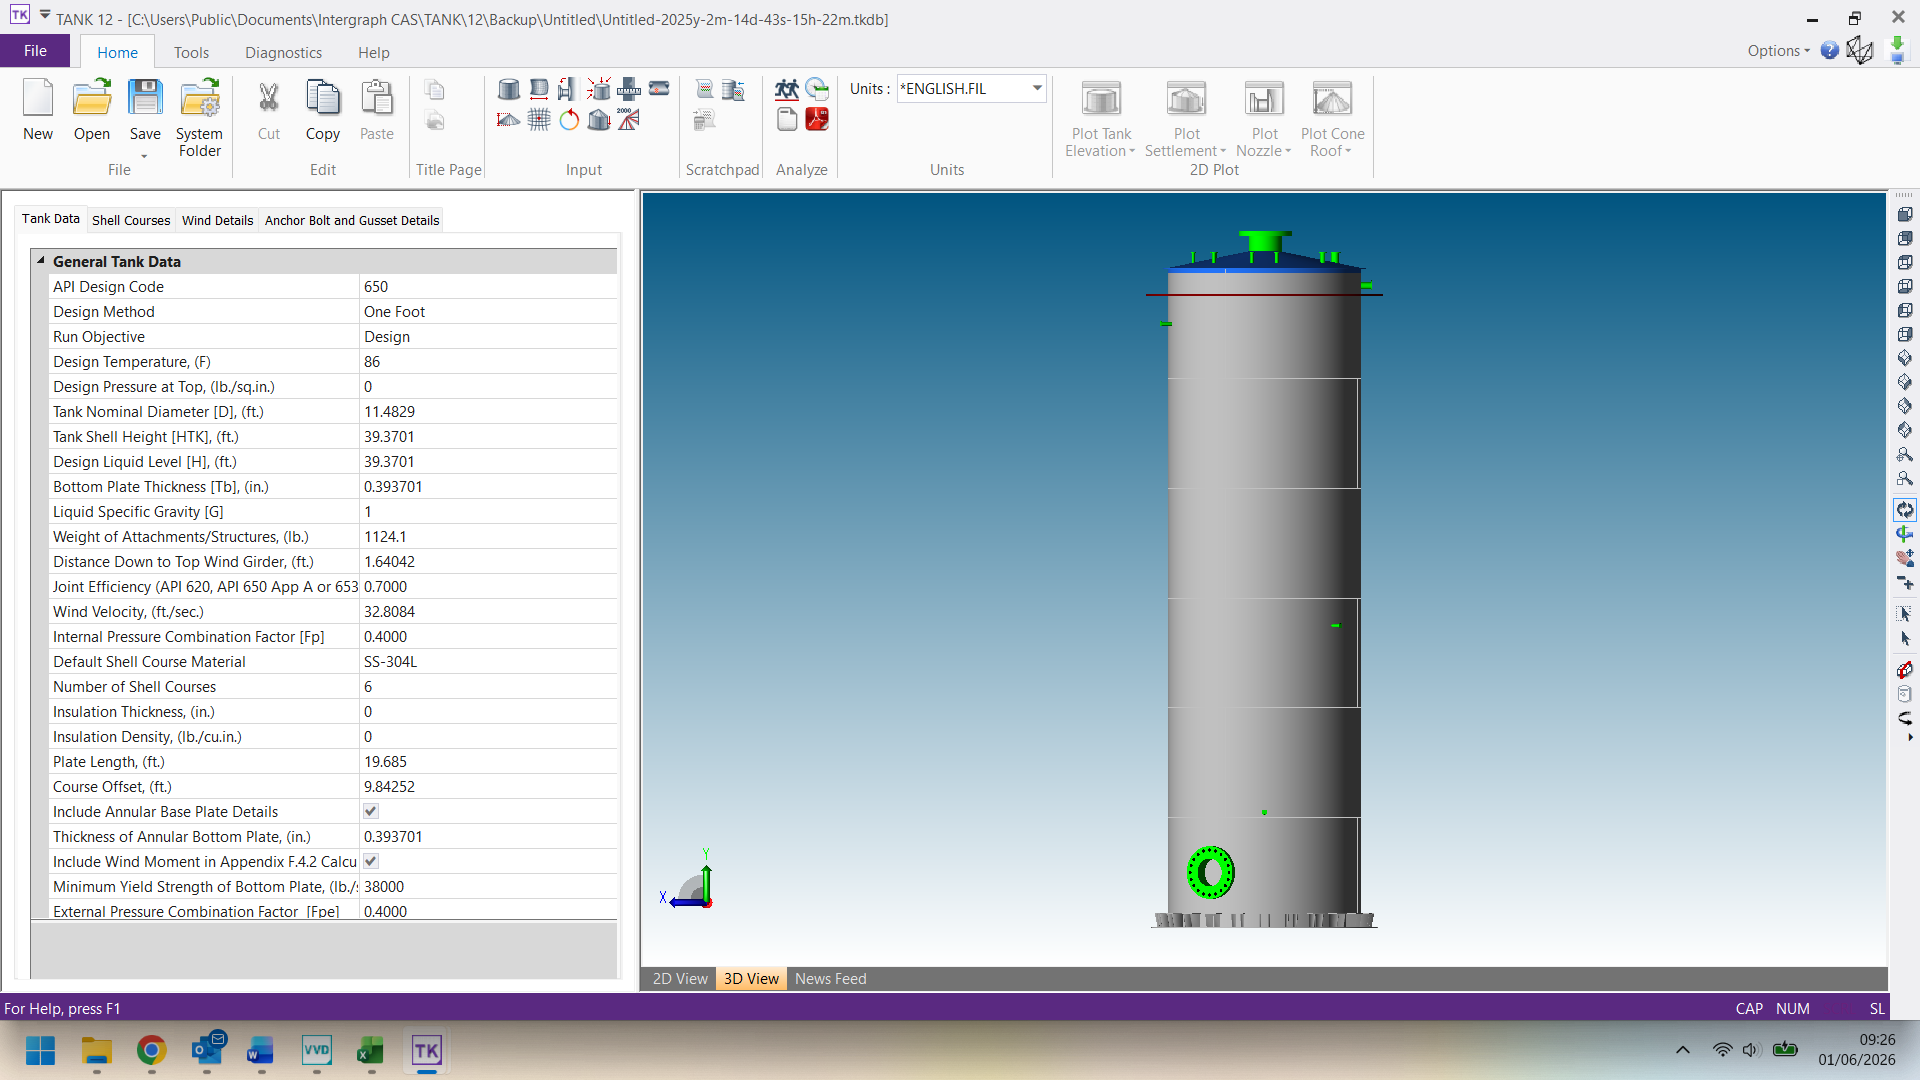The image size is (1920, 1080).
Task: Click the PDF report icon in Analyze group
Action: click(817, 120)
